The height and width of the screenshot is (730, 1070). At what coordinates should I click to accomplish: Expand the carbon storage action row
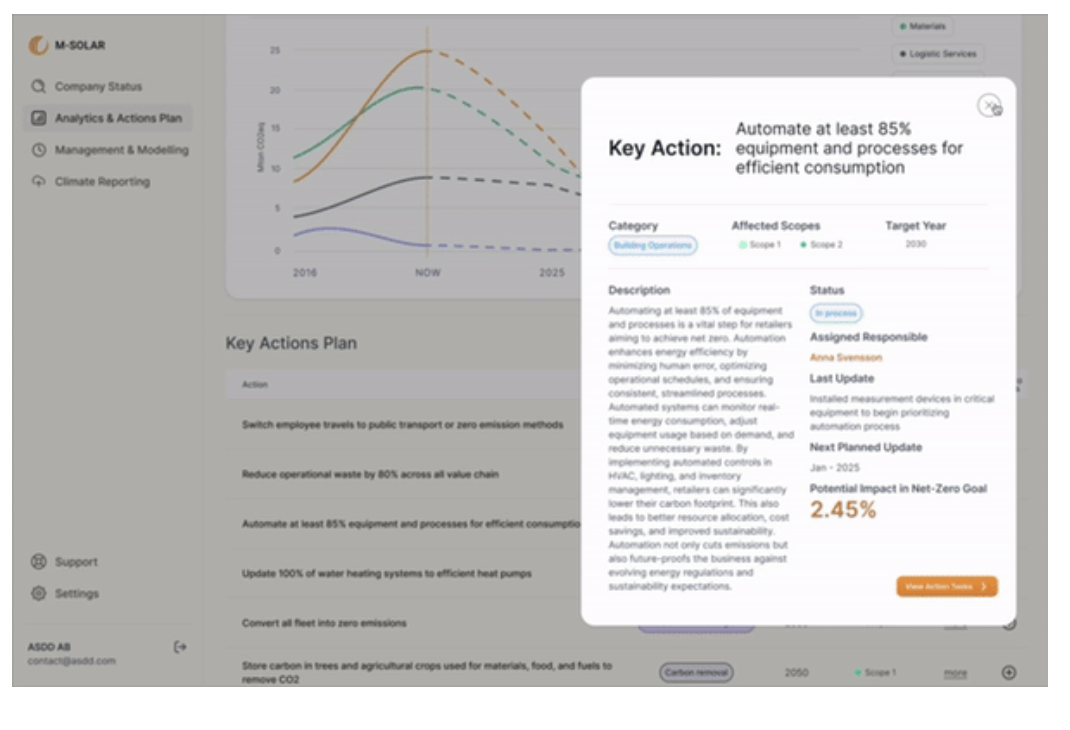[x=1008, y=672]
